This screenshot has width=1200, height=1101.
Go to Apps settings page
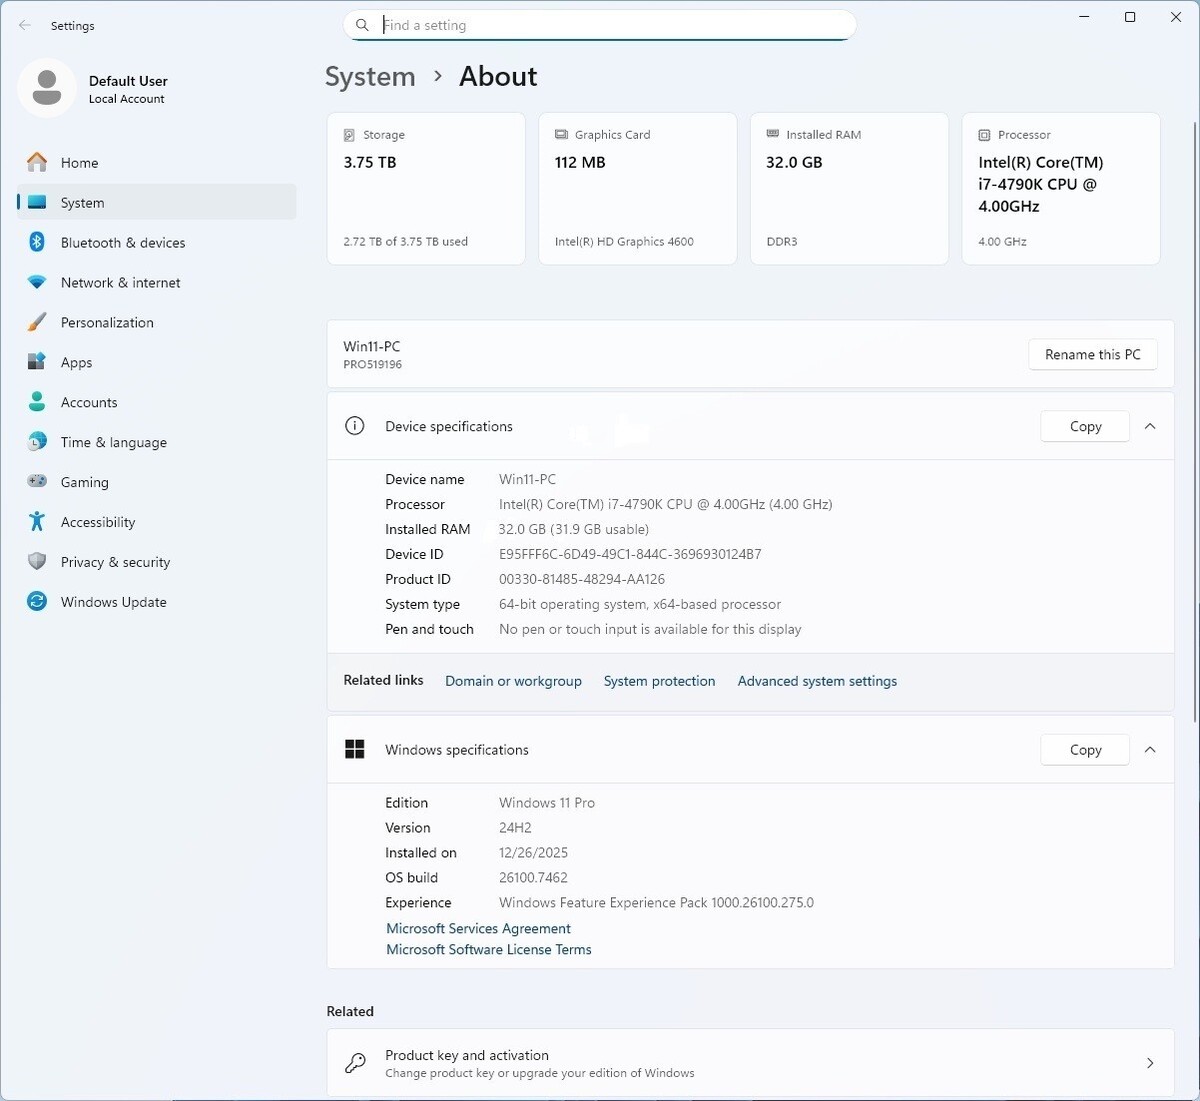[x=76, y=362]
